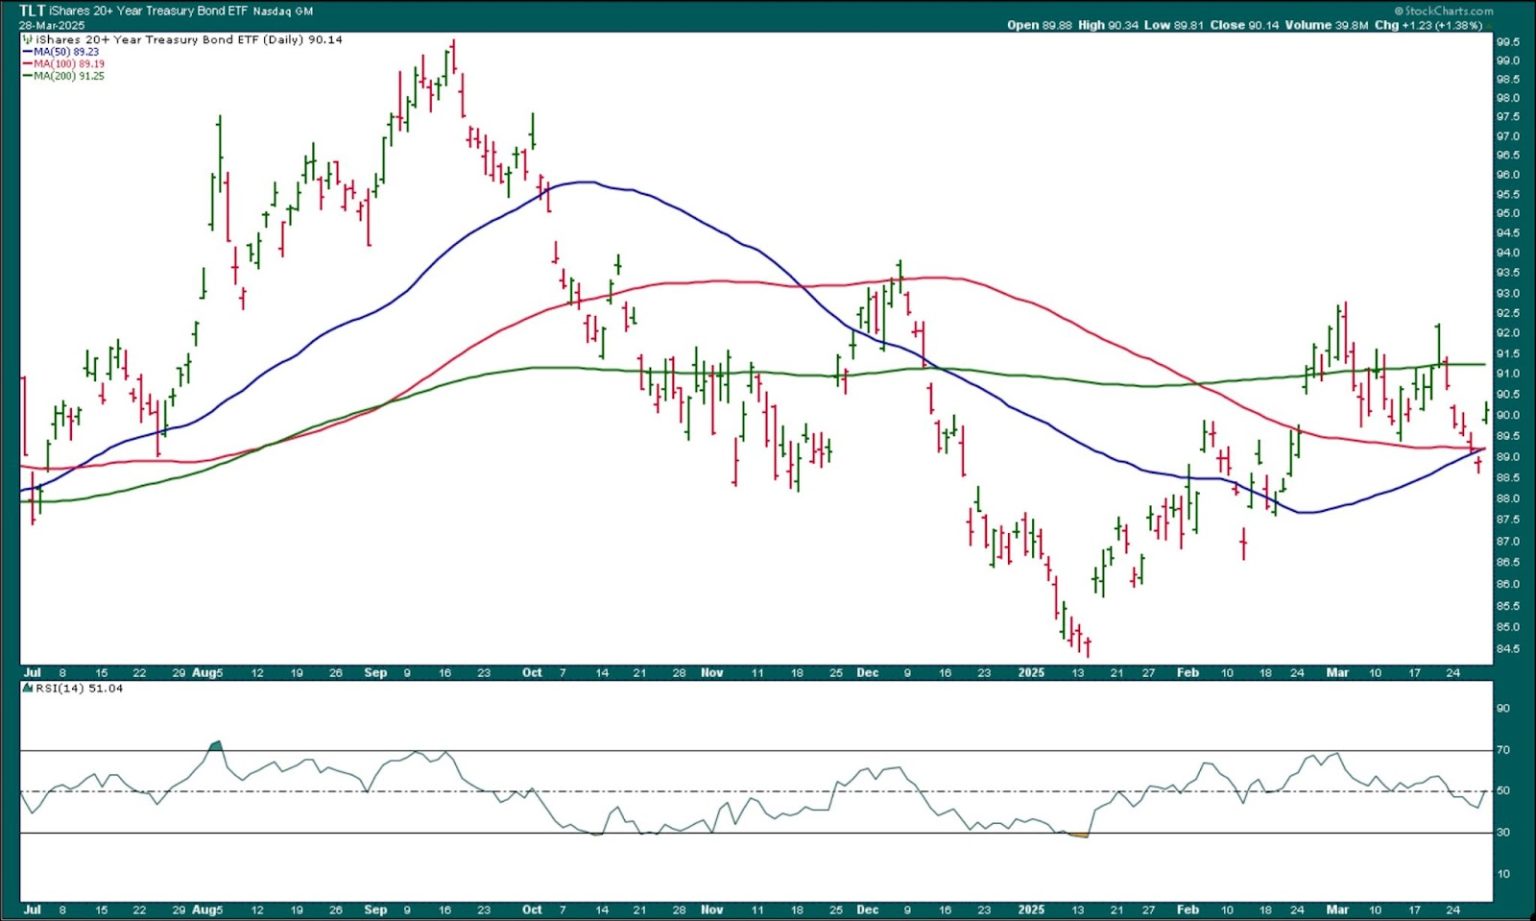Screen dimensions: 1536x921
Task: Click the green MA(200) legend line swatch
Action: click(x=27, y=76)
